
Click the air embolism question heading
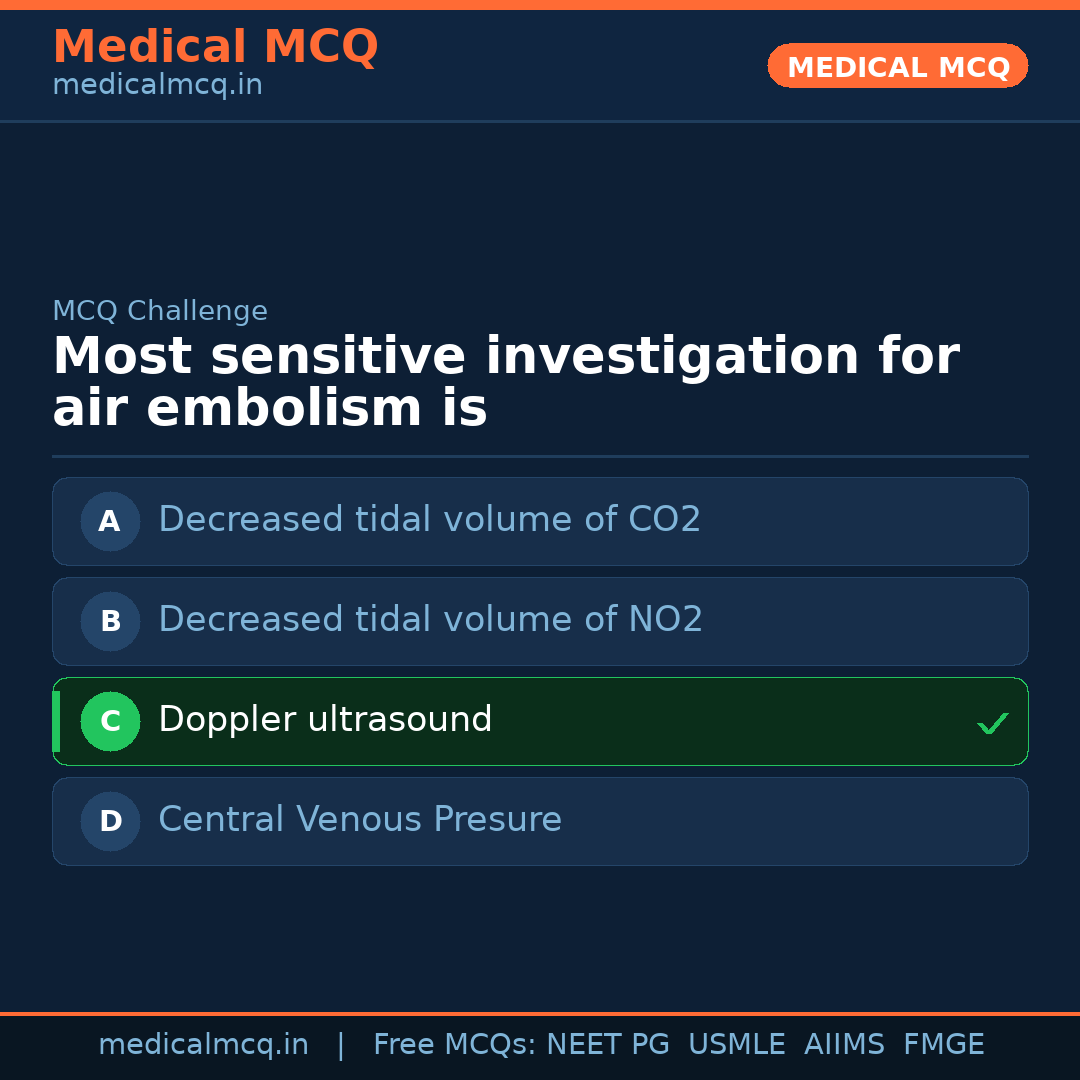505,382
